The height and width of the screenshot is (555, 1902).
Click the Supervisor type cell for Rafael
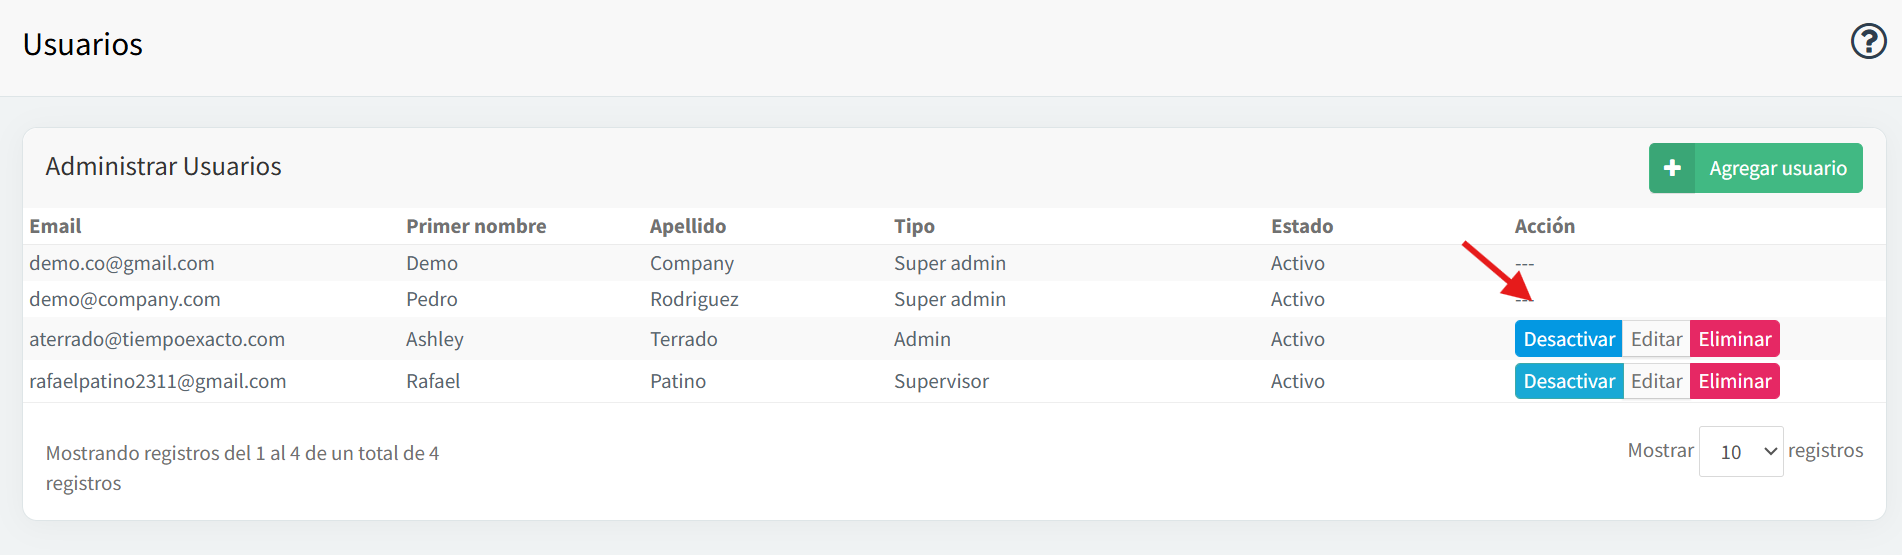(x=941, y=381)
